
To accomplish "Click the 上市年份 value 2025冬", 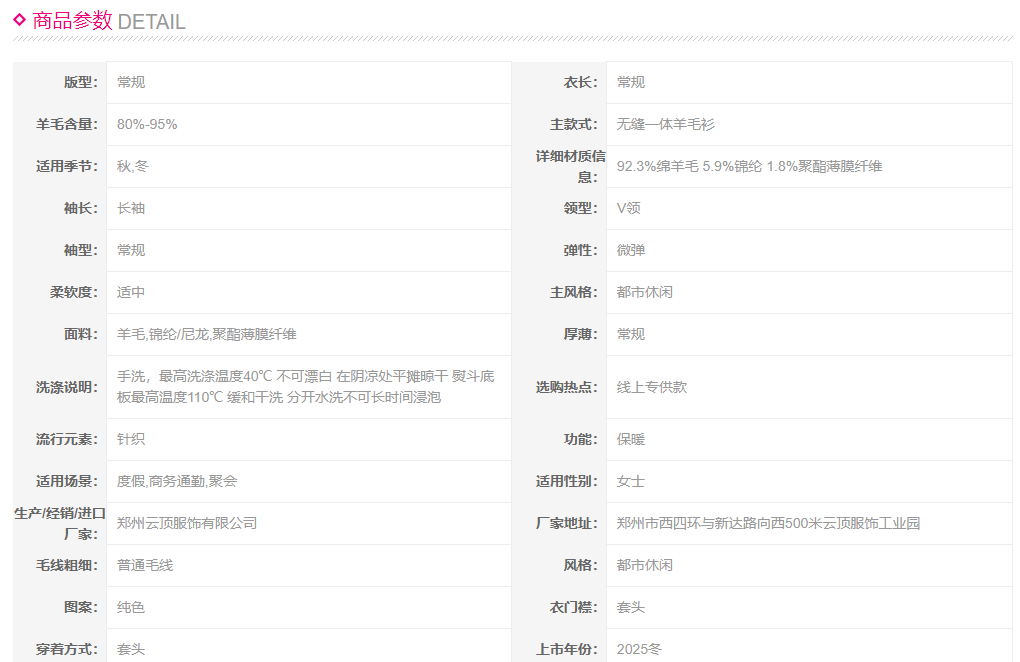I will click(x=639, y=649).
